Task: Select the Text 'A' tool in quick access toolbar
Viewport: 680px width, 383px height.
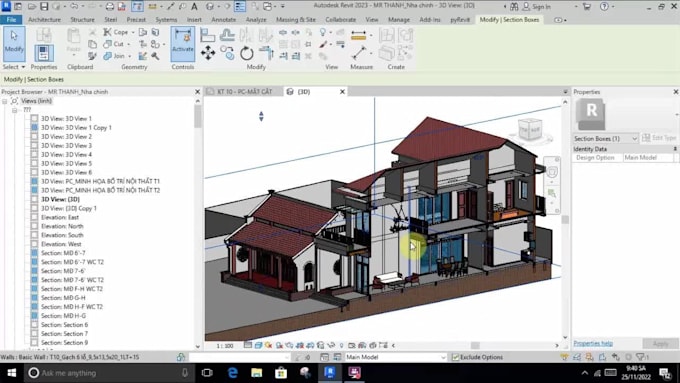Action: click(194, 7)
